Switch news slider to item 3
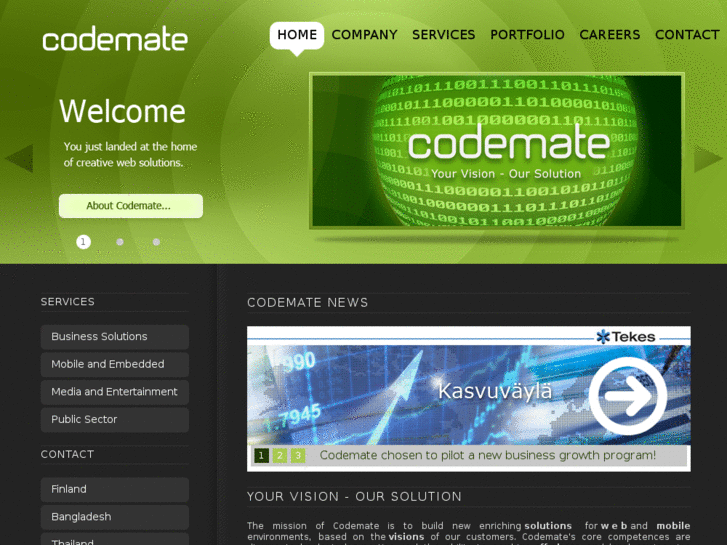Image resolution: width=727 pixels, height=545 pixels. (298, 455)
